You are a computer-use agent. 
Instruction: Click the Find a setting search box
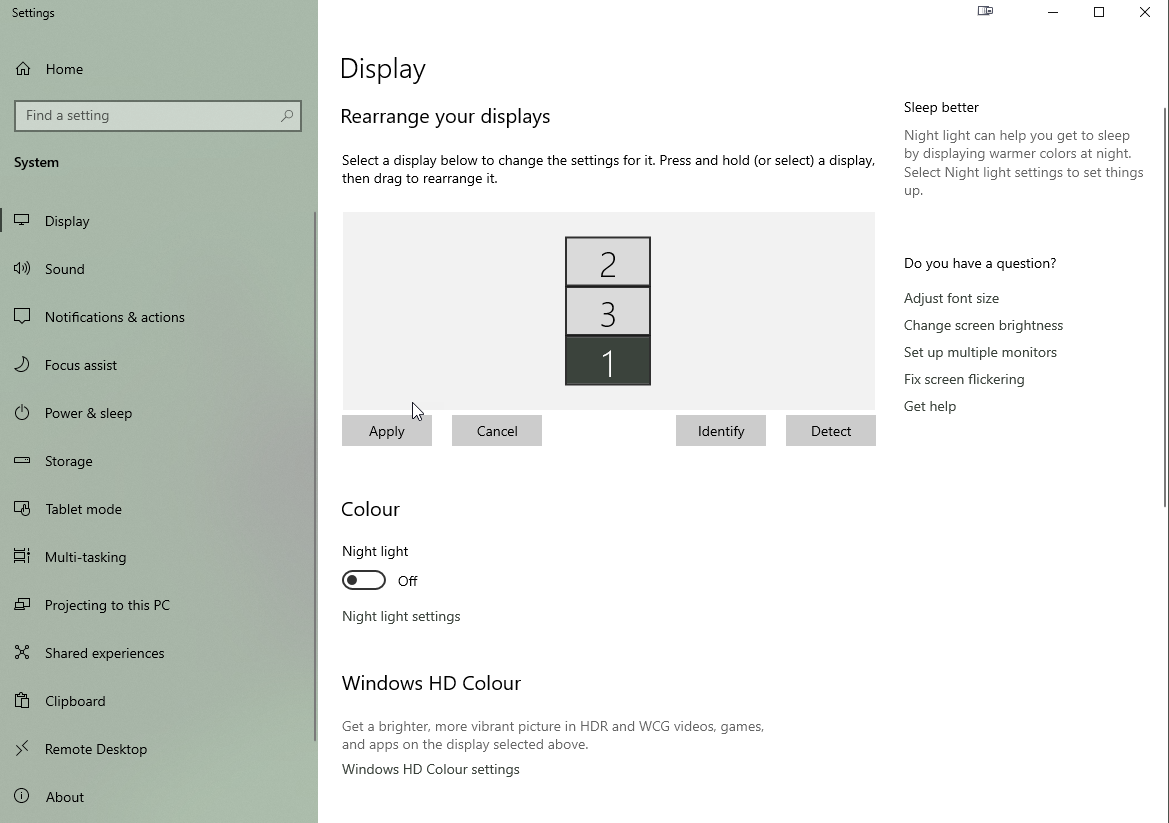pos(150,116)
